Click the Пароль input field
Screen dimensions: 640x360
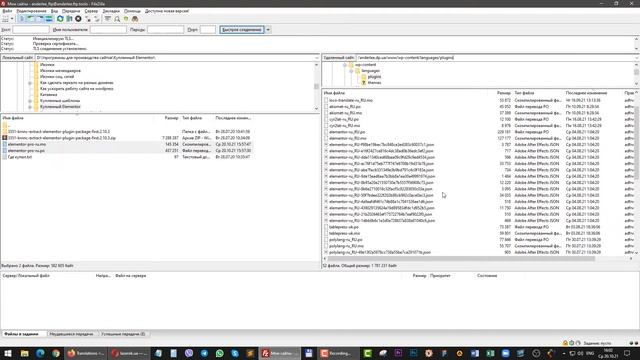(165, 29)
